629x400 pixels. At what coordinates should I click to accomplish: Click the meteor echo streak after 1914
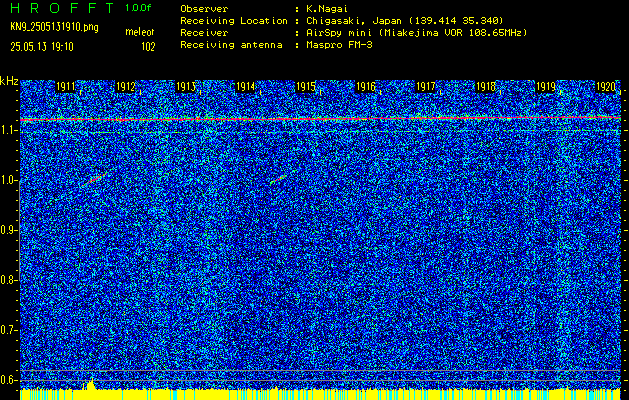tap(278, 179)
